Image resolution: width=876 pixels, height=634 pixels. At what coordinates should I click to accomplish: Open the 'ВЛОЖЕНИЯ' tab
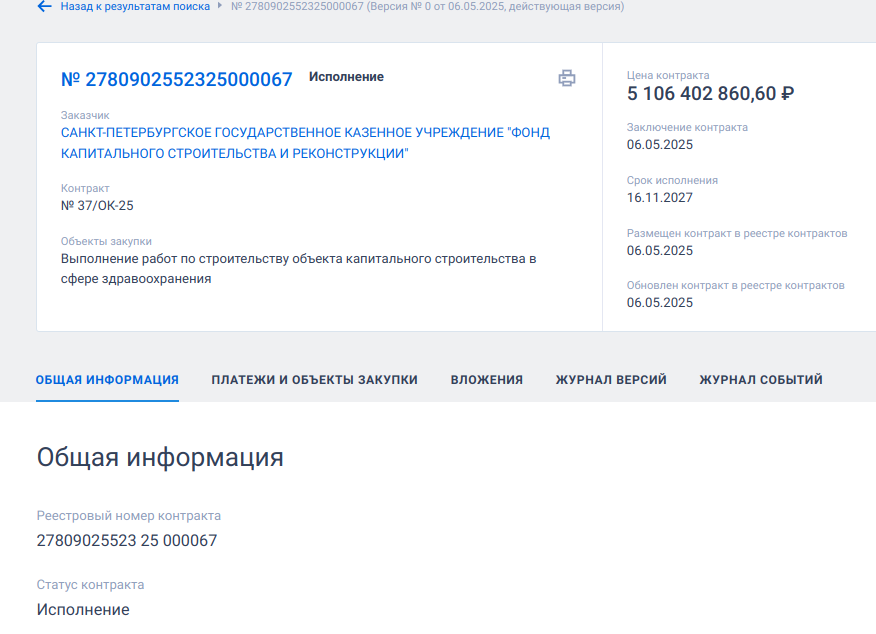point(487,380)
